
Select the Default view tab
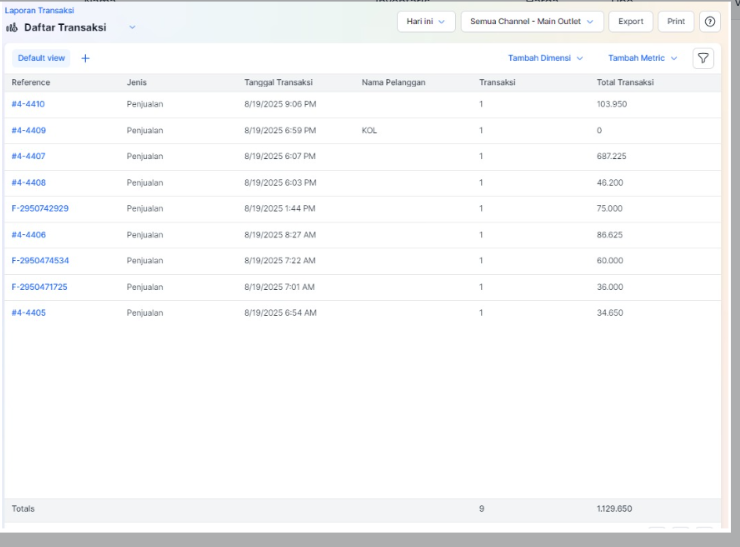tap(41, 58)
